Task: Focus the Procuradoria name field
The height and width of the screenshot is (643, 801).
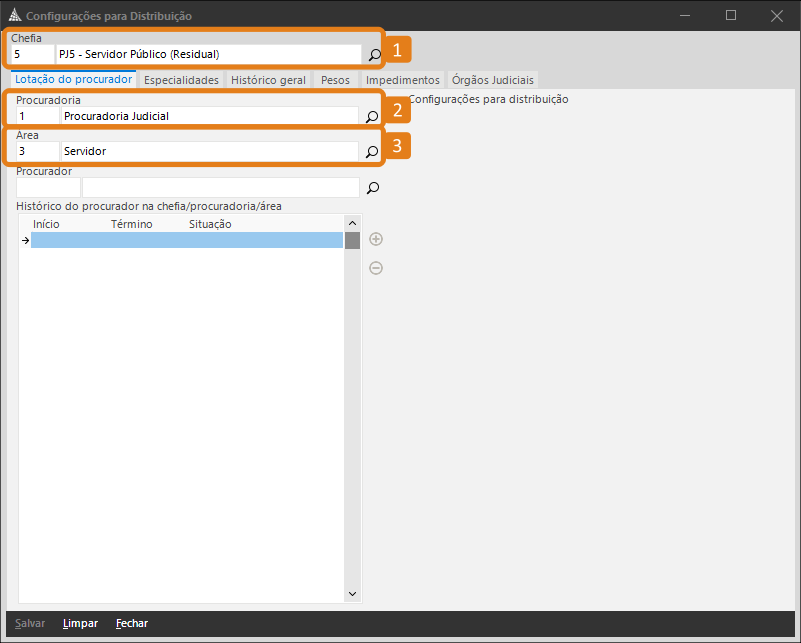Action: tap(208, 116)
